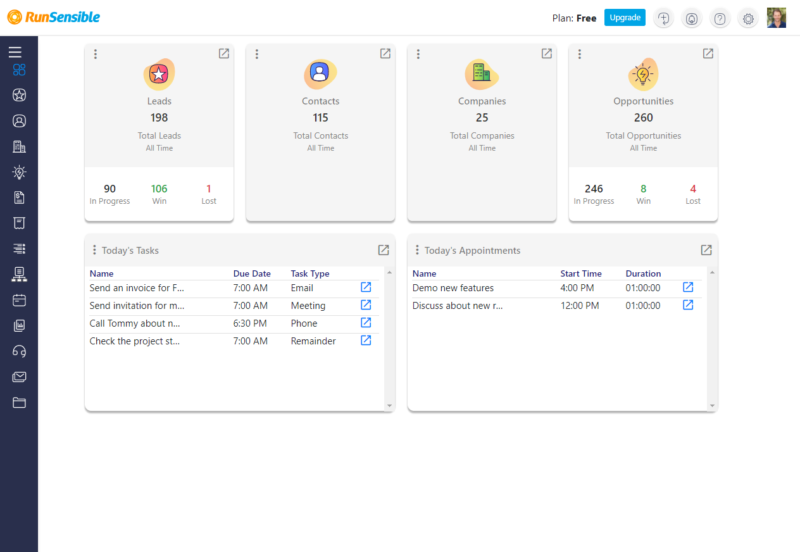This screenshot has height=552, width=800.
Task: Sort appointments by Start Time column header
Action: (x=581, y=273)
